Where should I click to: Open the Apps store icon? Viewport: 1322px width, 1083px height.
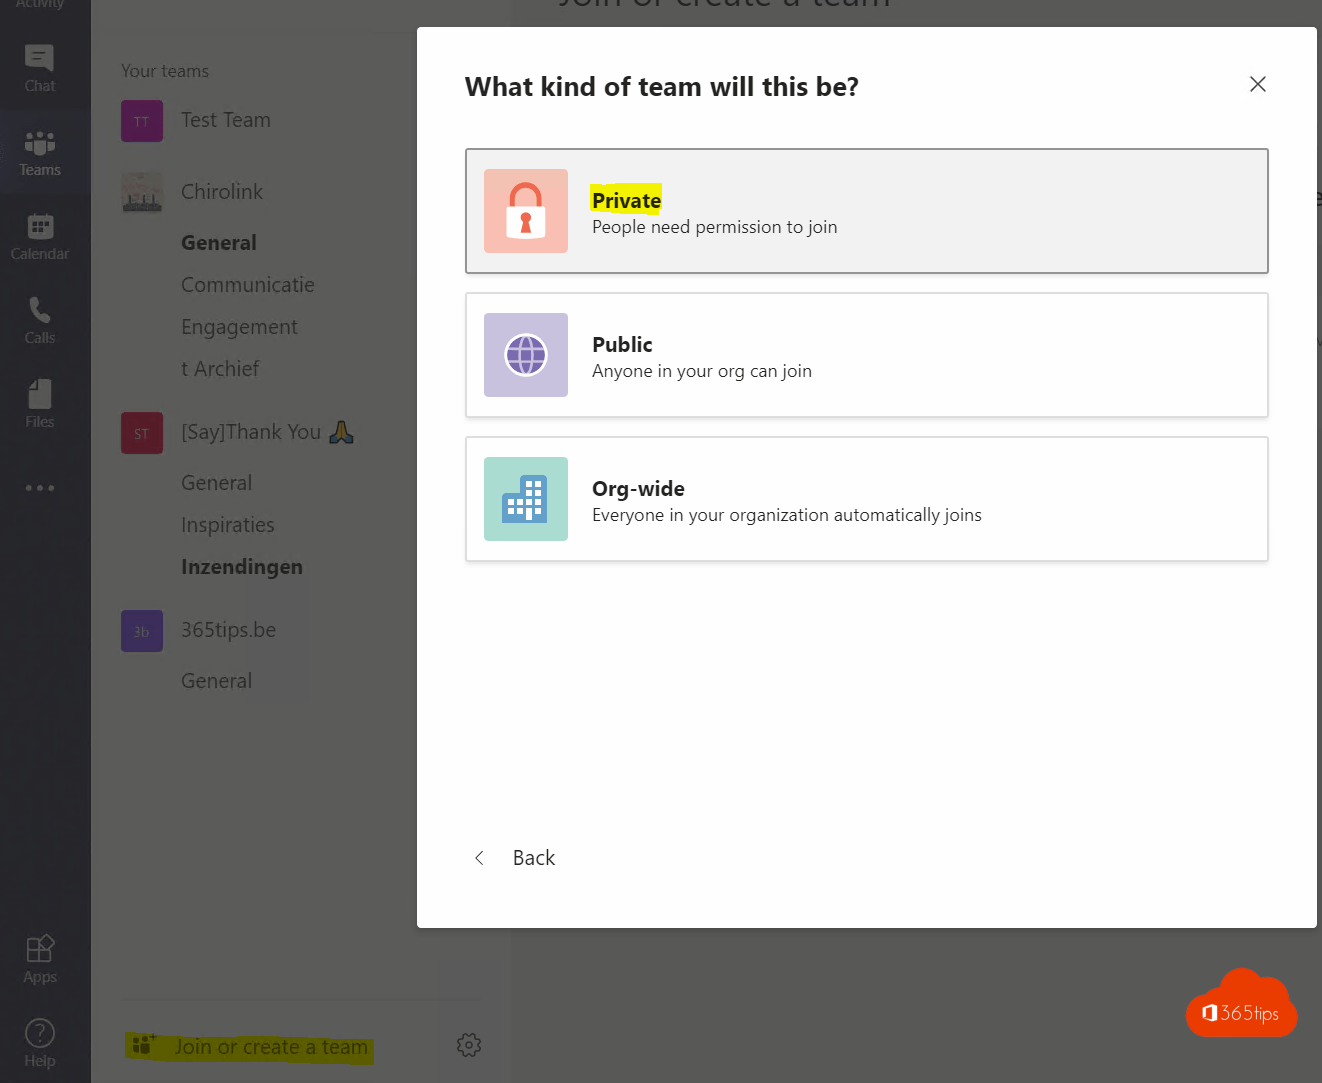pyautogui.click(x=40, y=959)
